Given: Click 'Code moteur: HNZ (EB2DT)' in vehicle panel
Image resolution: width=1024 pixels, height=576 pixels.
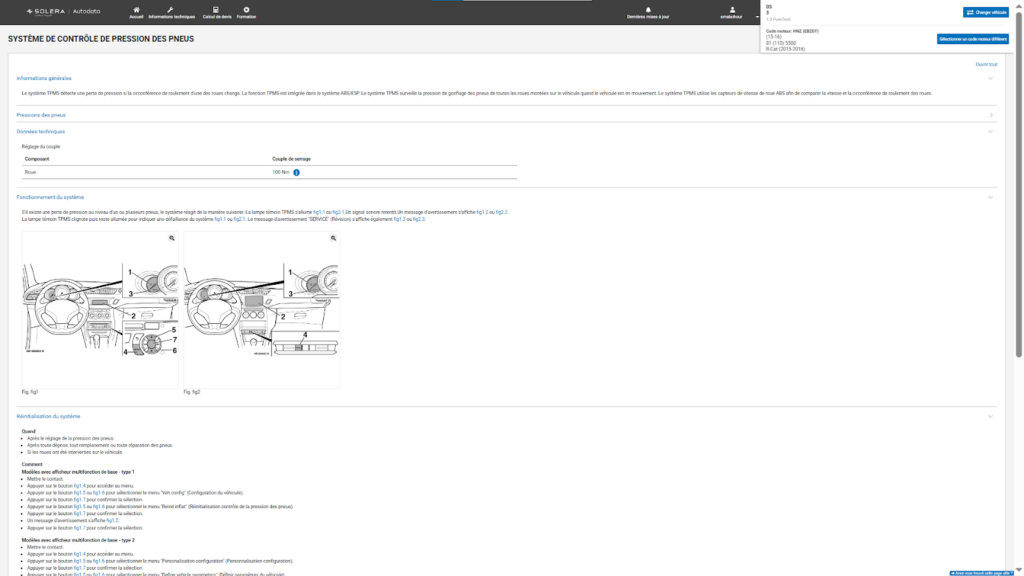Looking at the screenshot, I should coord(792,31).
